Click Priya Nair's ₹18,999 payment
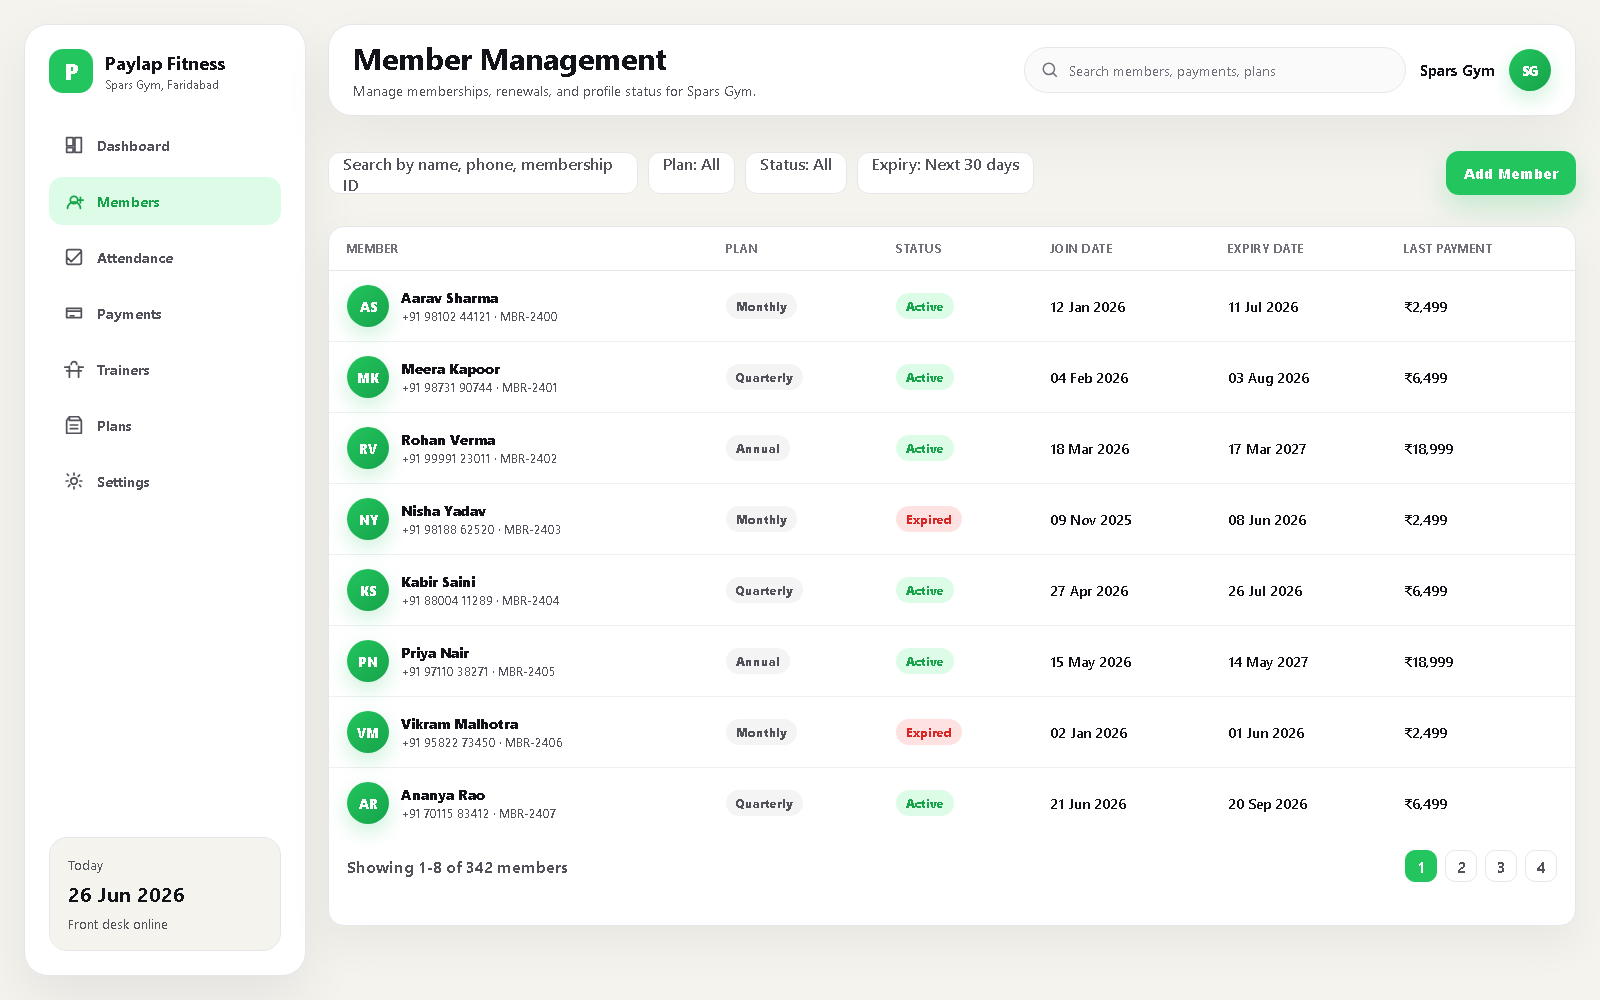1600x1000 pixels. (x=1429, y=662)
